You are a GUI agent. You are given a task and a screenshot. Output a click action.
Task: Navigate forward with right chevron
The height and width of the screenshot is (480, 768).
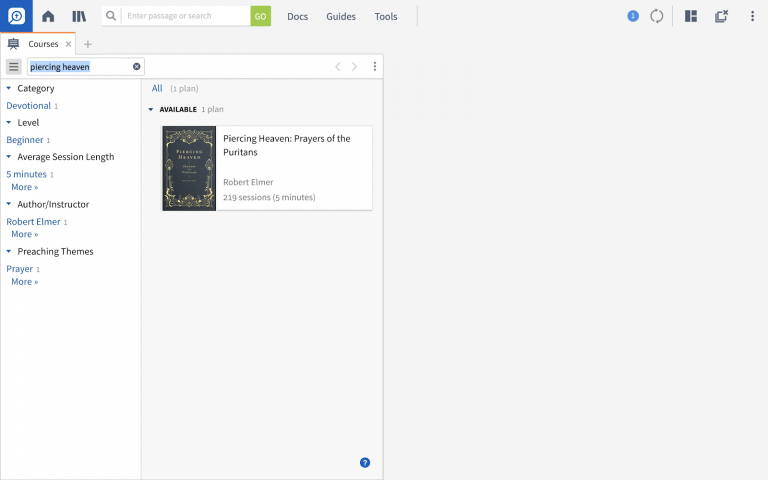click(355, 67)
